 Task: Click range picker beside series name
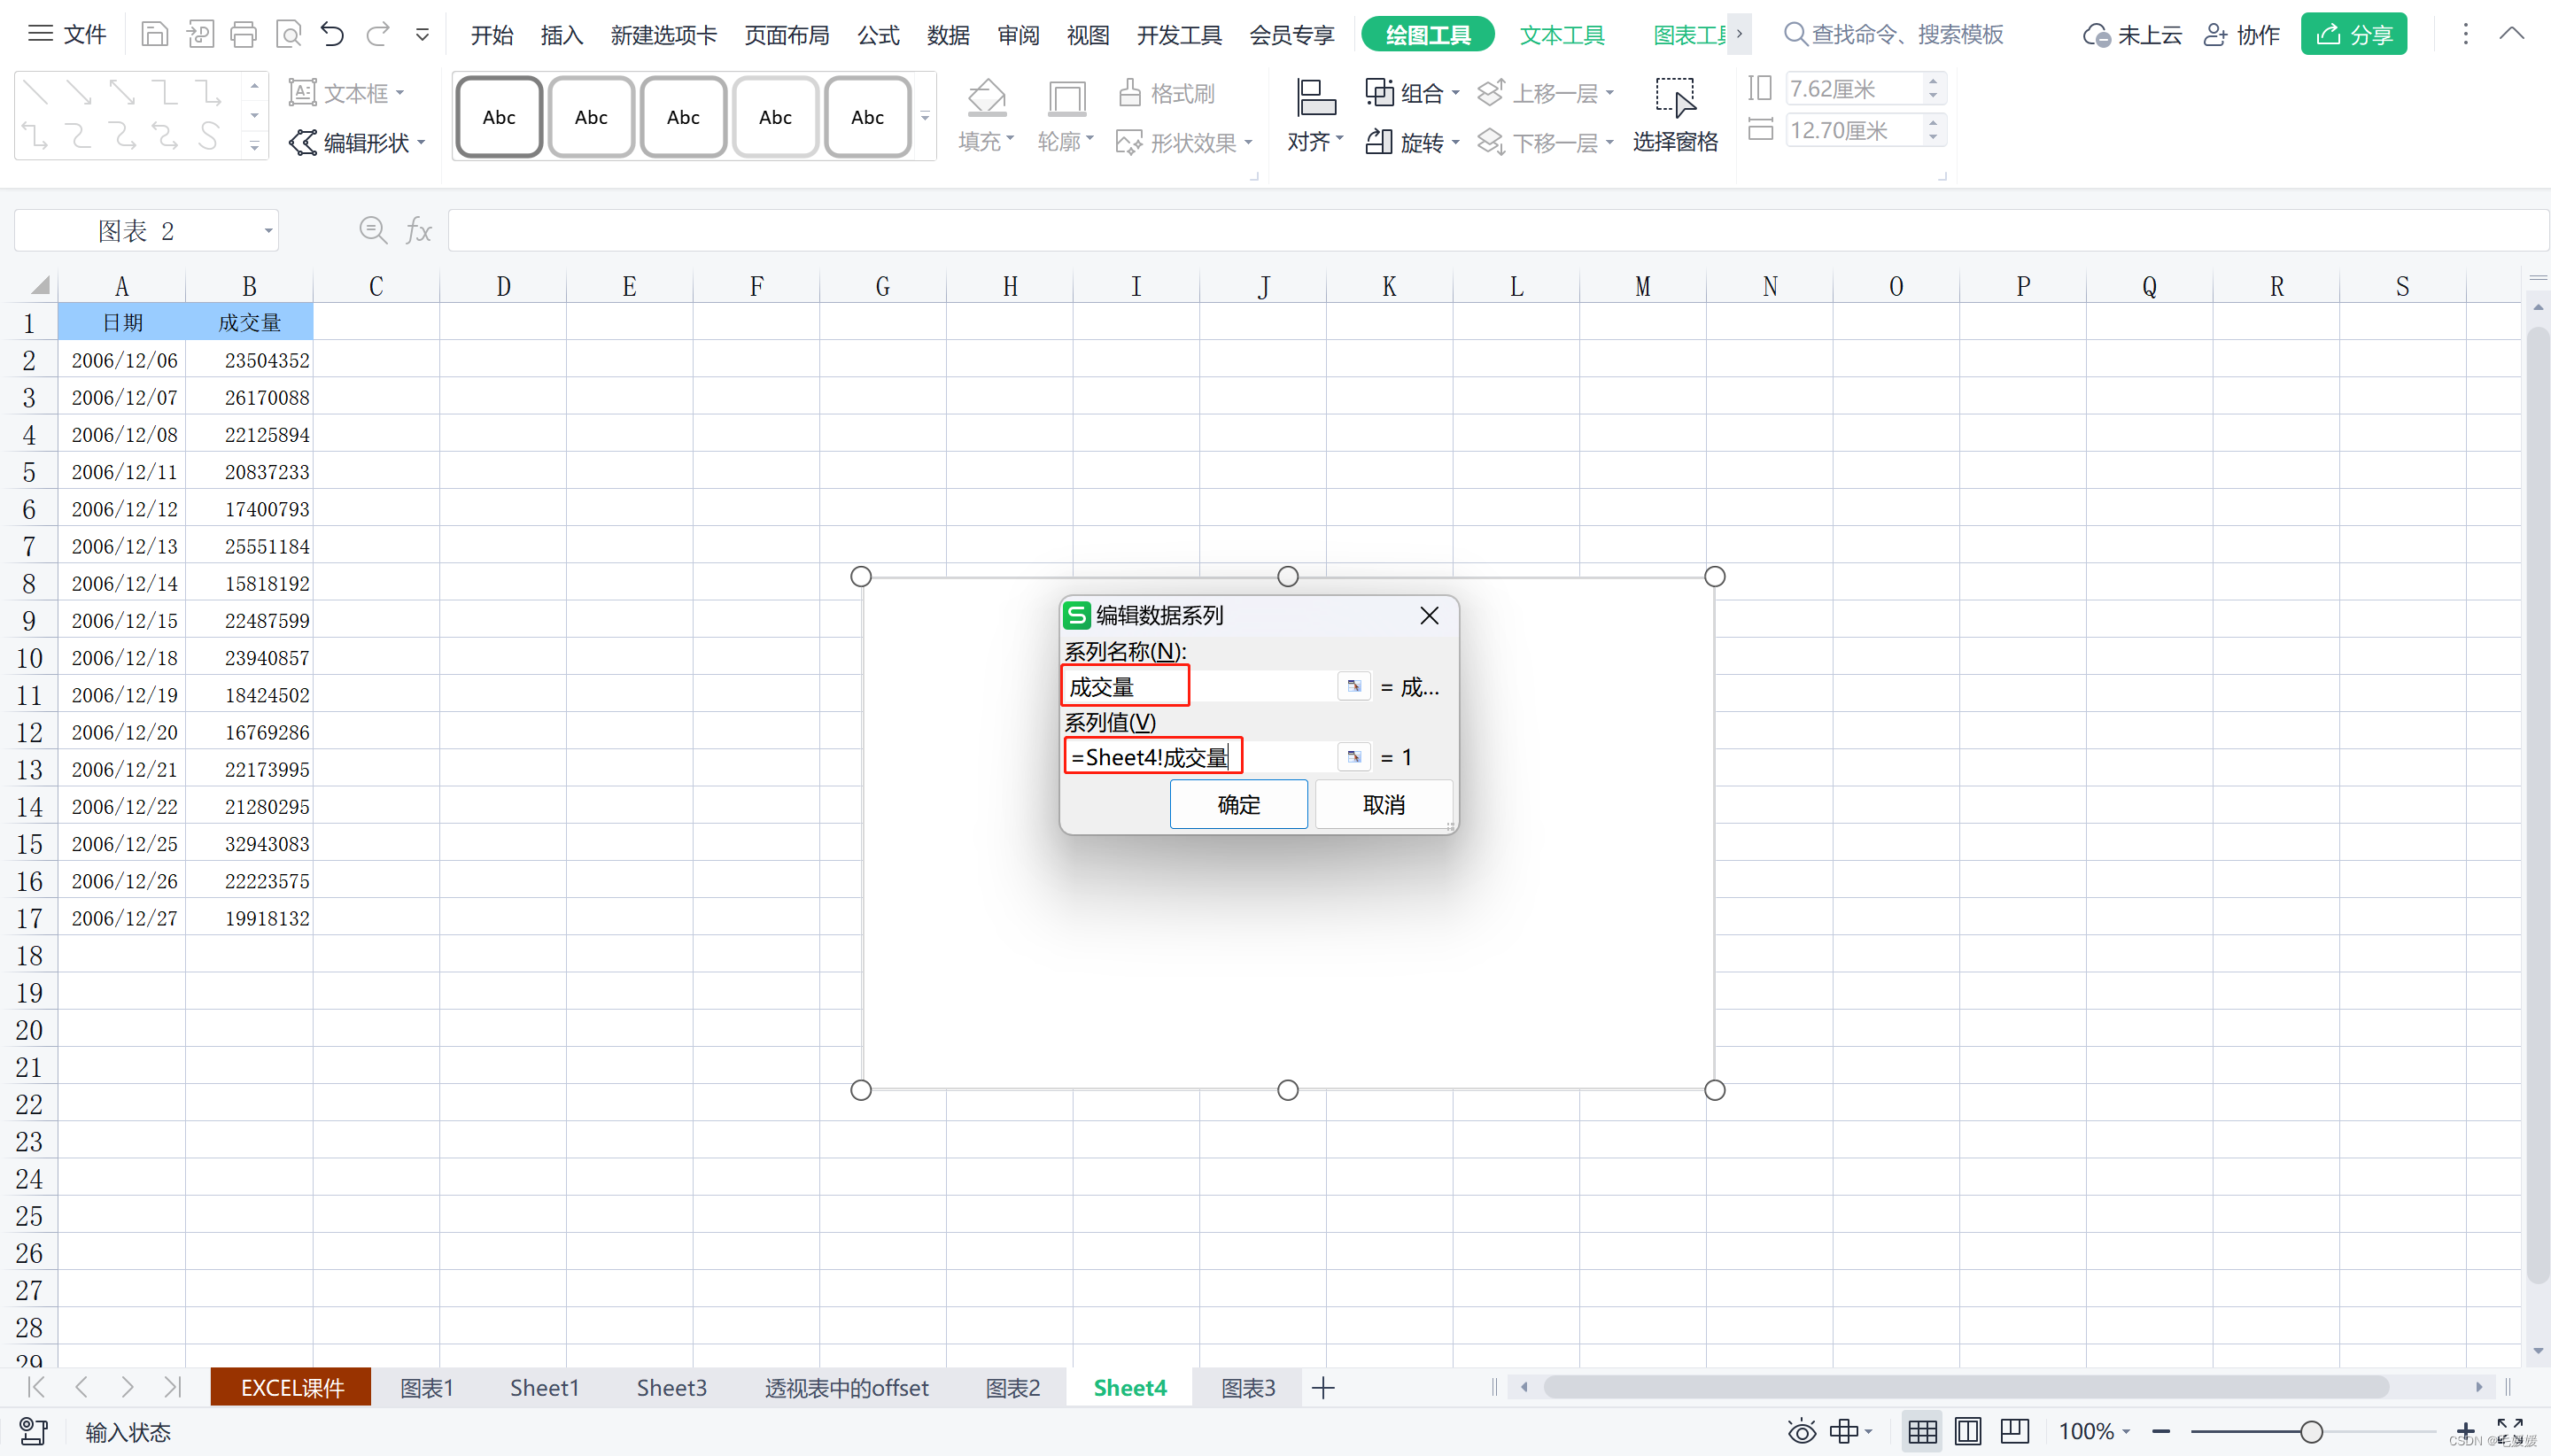(1354, 686)
